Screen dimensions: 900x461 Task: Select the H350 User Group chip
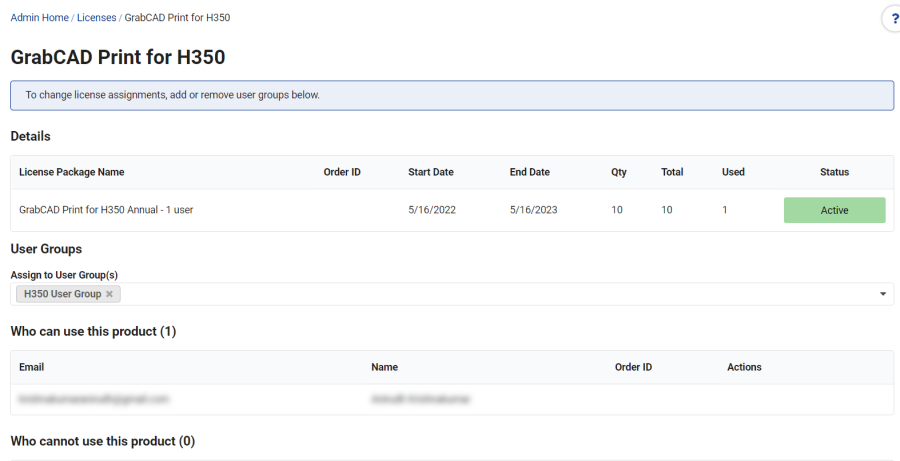click(62, 294)
